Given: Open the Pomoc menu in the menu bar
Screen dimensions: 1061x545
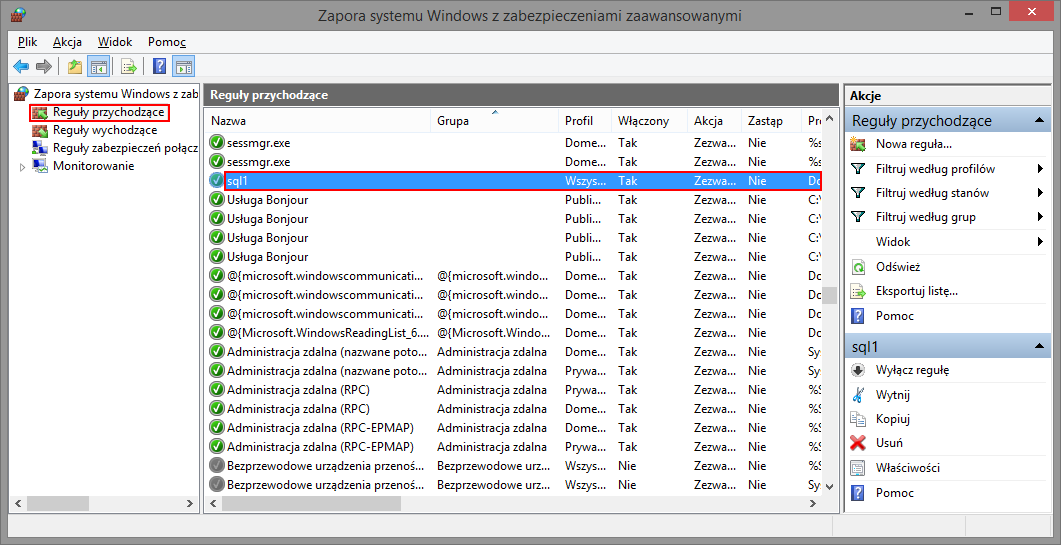Looking at the screenshot, I should tap(167, 42).
